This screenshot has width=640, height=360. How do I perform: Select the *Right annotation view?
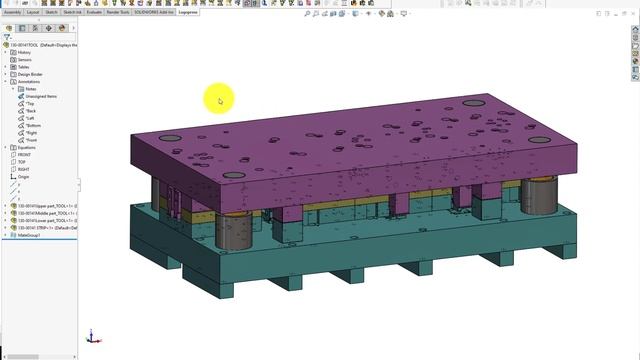pos(28,133)
